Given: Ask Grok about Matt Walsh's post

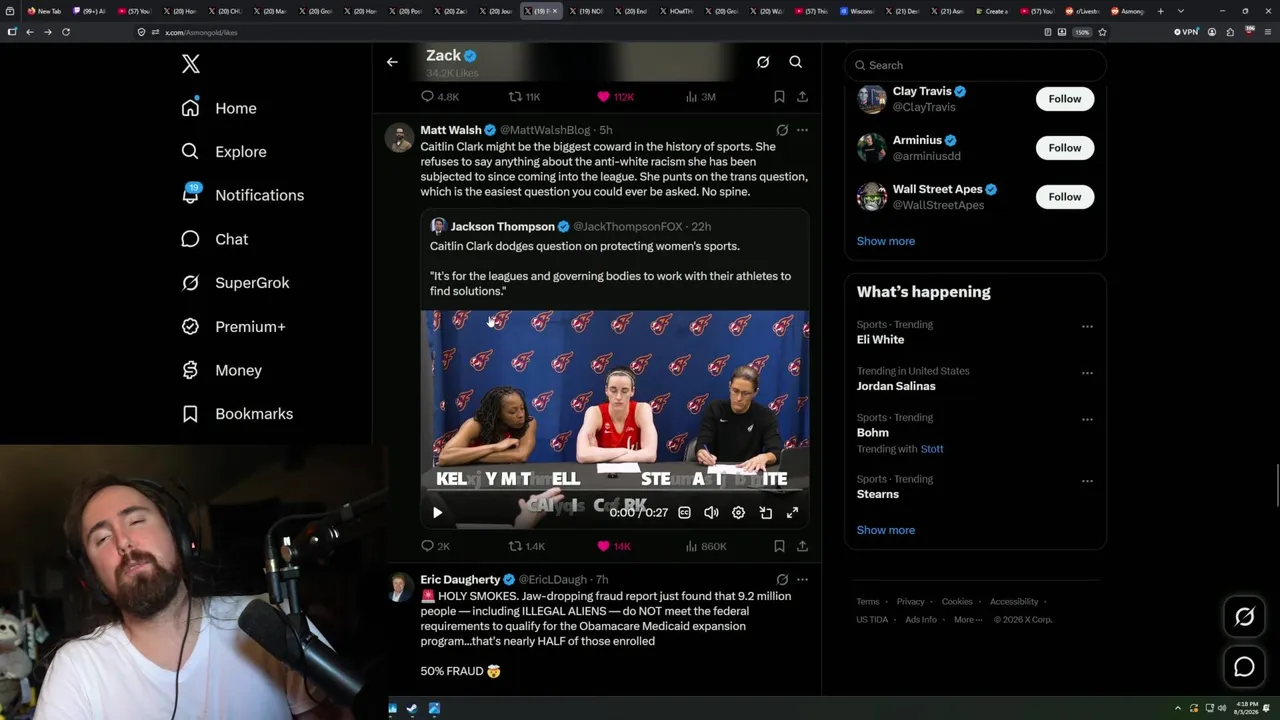Looking at the screenshot, I should click(x=782, y=130).
